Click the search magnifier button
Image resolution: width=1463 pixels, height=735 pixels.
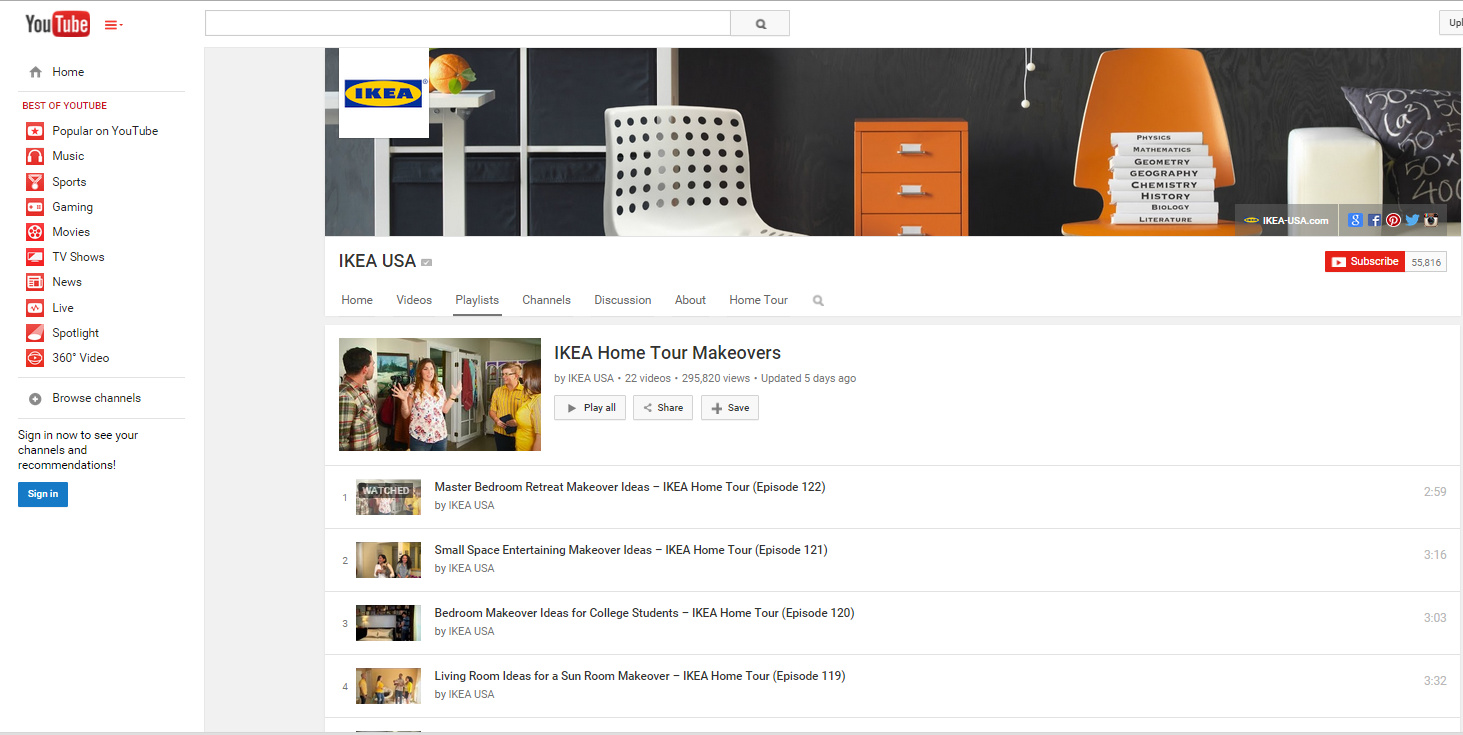(x=760, y=24)
